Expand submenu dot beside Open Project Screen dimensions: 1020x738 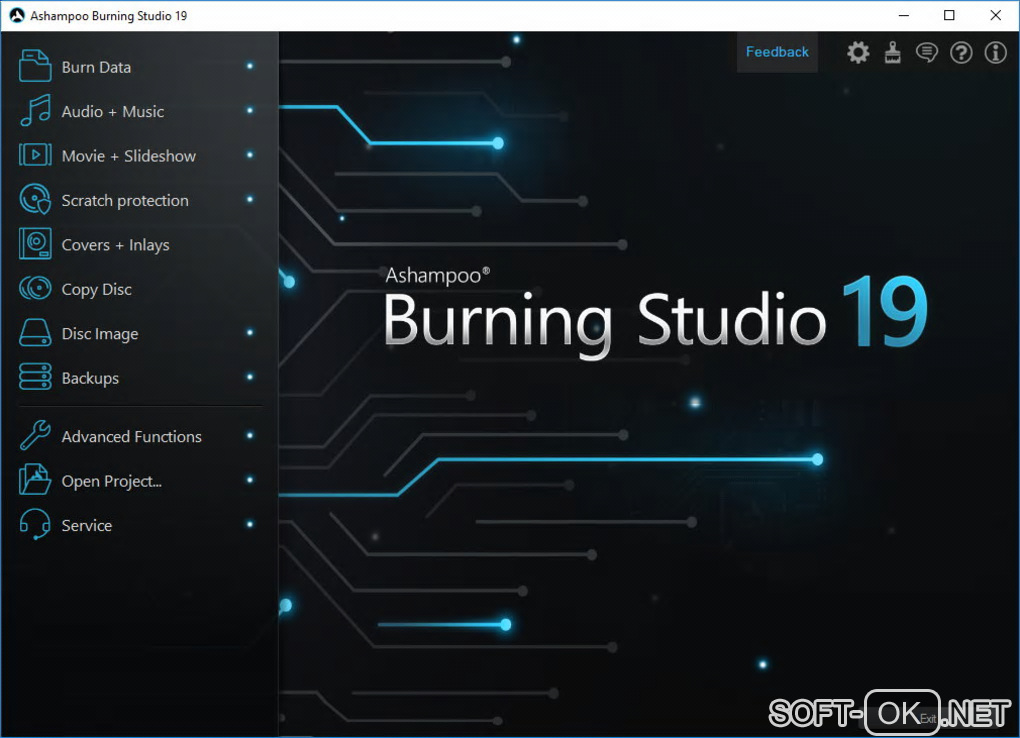[250, 479]
